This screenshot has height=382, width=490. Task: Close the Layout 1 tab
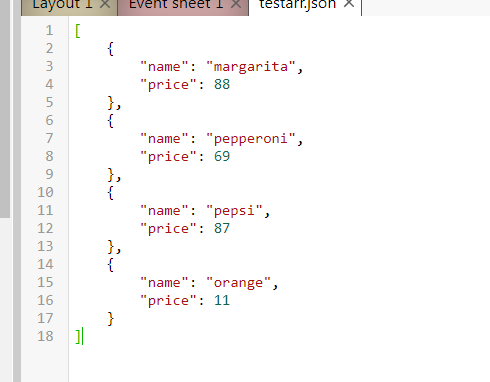105,4
